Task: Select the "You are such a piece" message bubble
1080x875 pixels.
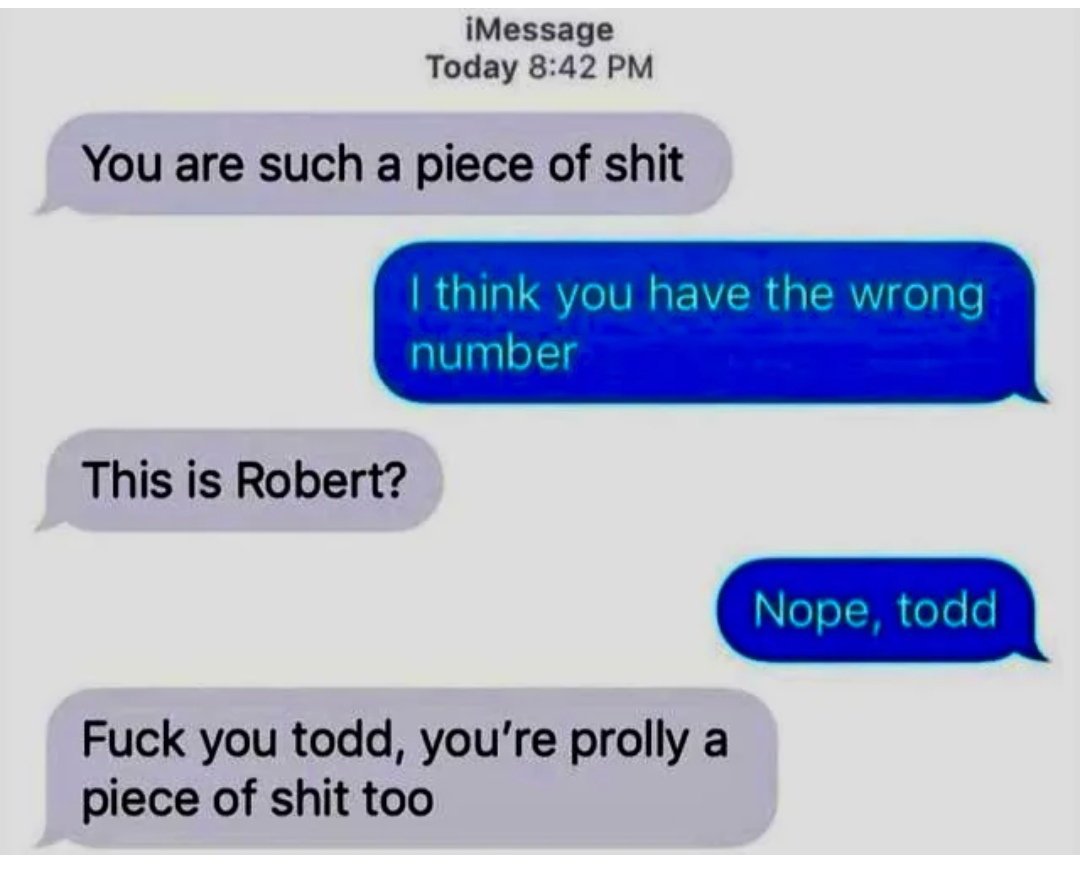Action: 383,164
